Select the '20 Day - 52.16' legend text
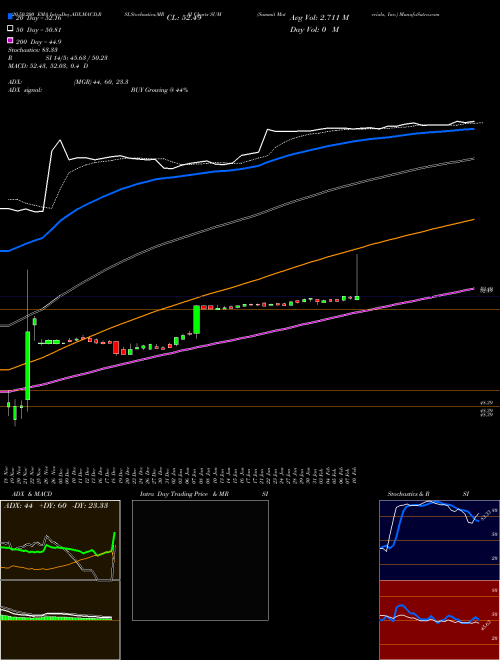This screenshot has width=500, height=660. [x=39, y=18]
